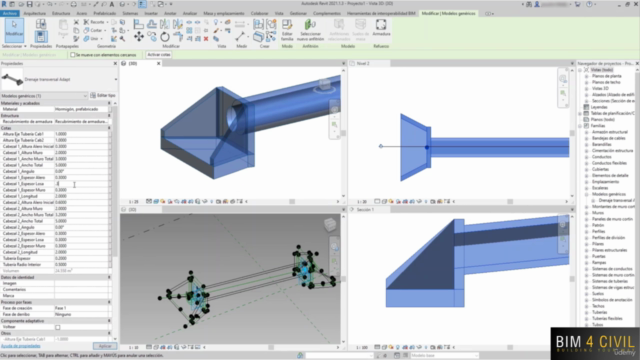Collapse the Vistas (todo) tree node
The image size is (640, 360).
[x=581, y=70]
